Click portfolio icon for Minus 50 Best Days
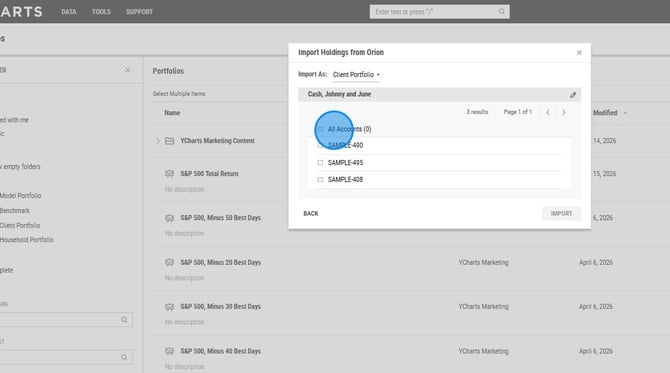The height and width of the screenshot is (373, 670). 170,218
